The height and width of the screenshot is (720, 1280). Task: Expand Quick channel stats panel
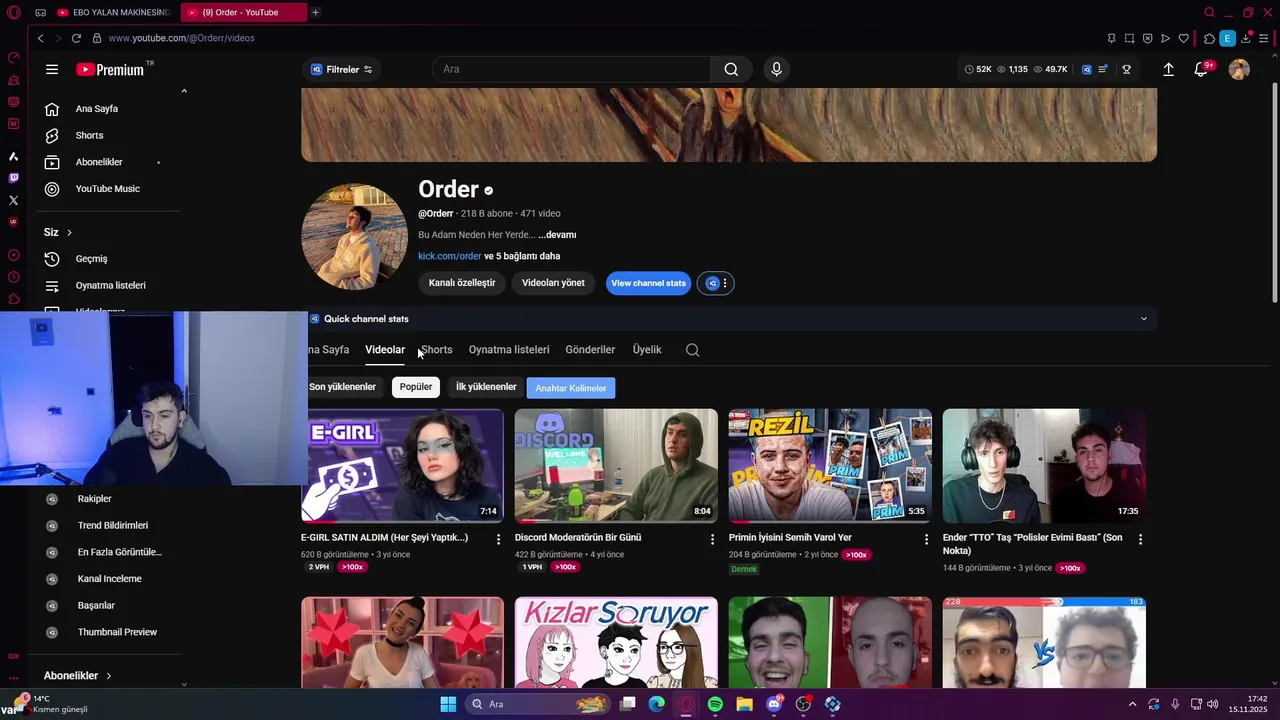[x=1144, y=319]
